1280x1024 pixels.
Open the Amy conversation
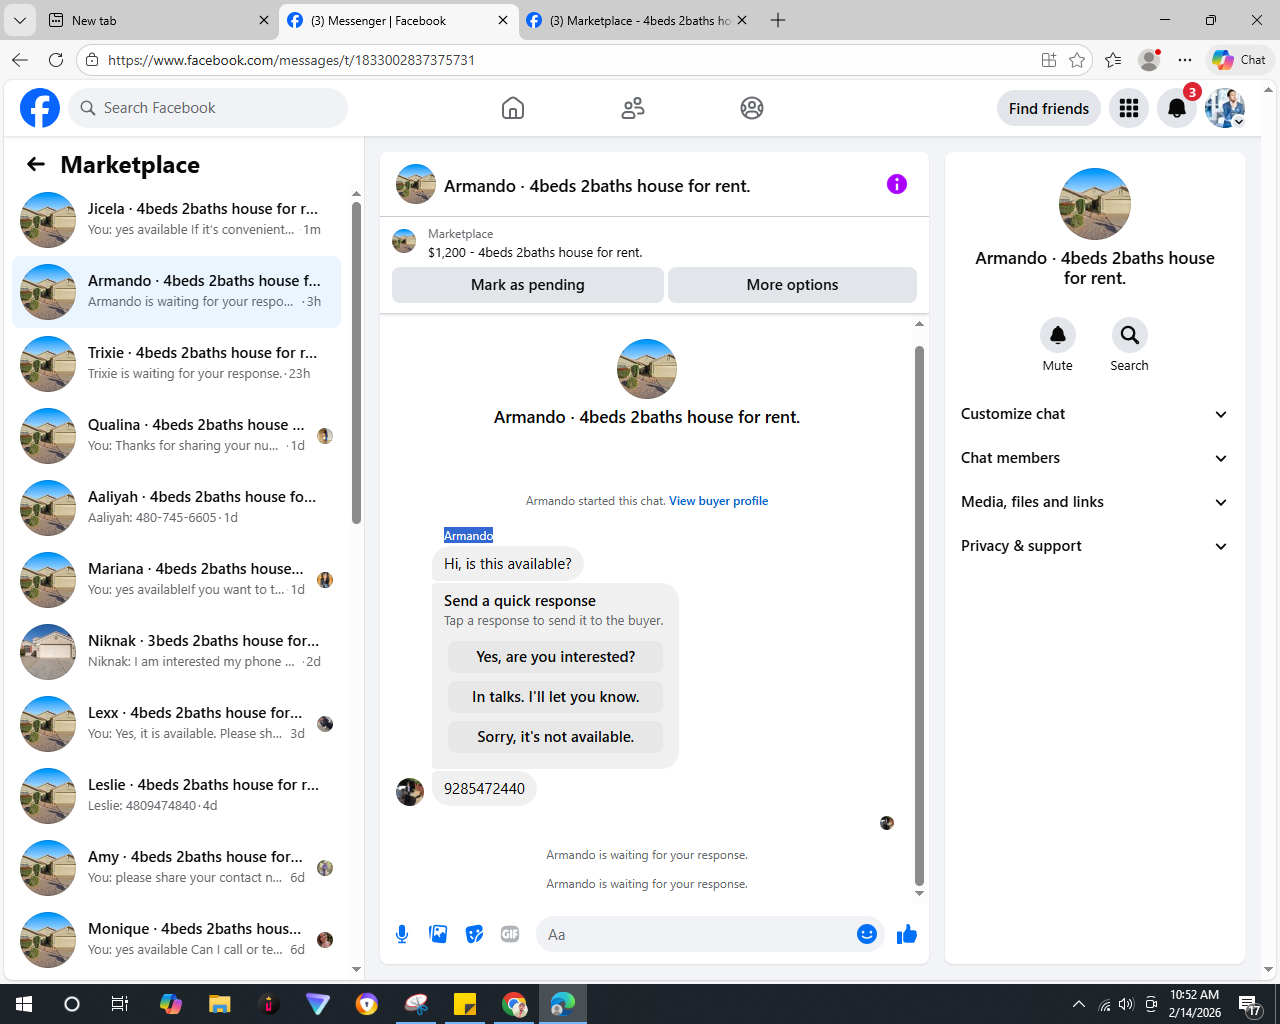(176, 868)
